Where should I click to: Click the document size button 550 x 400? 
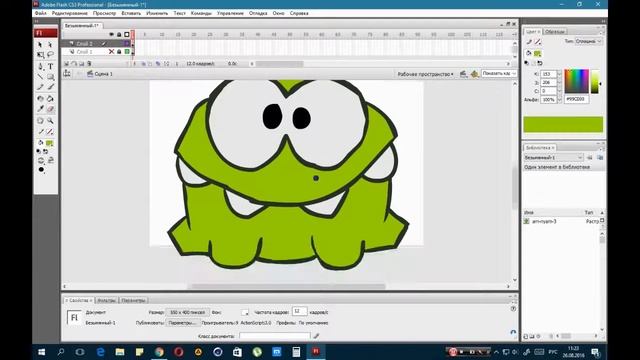tap(187, 312)
